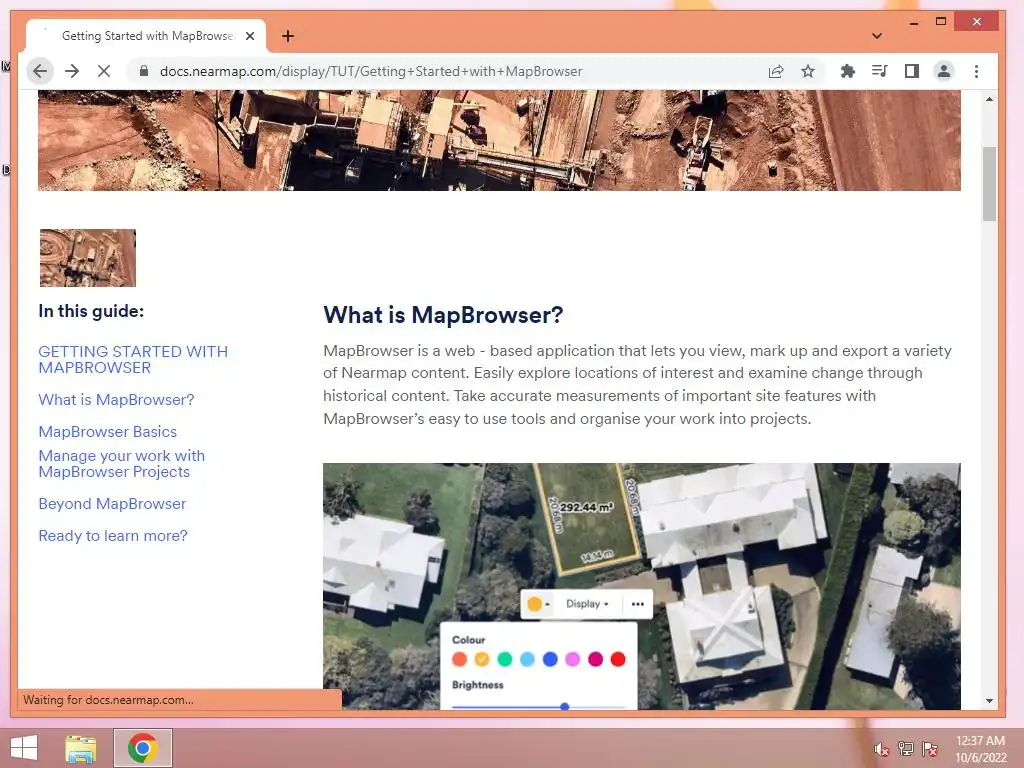Viewport: 1024px width, 768px height.
Task: Go to Beyond MapBrowser section
Action: coord(112,504)
